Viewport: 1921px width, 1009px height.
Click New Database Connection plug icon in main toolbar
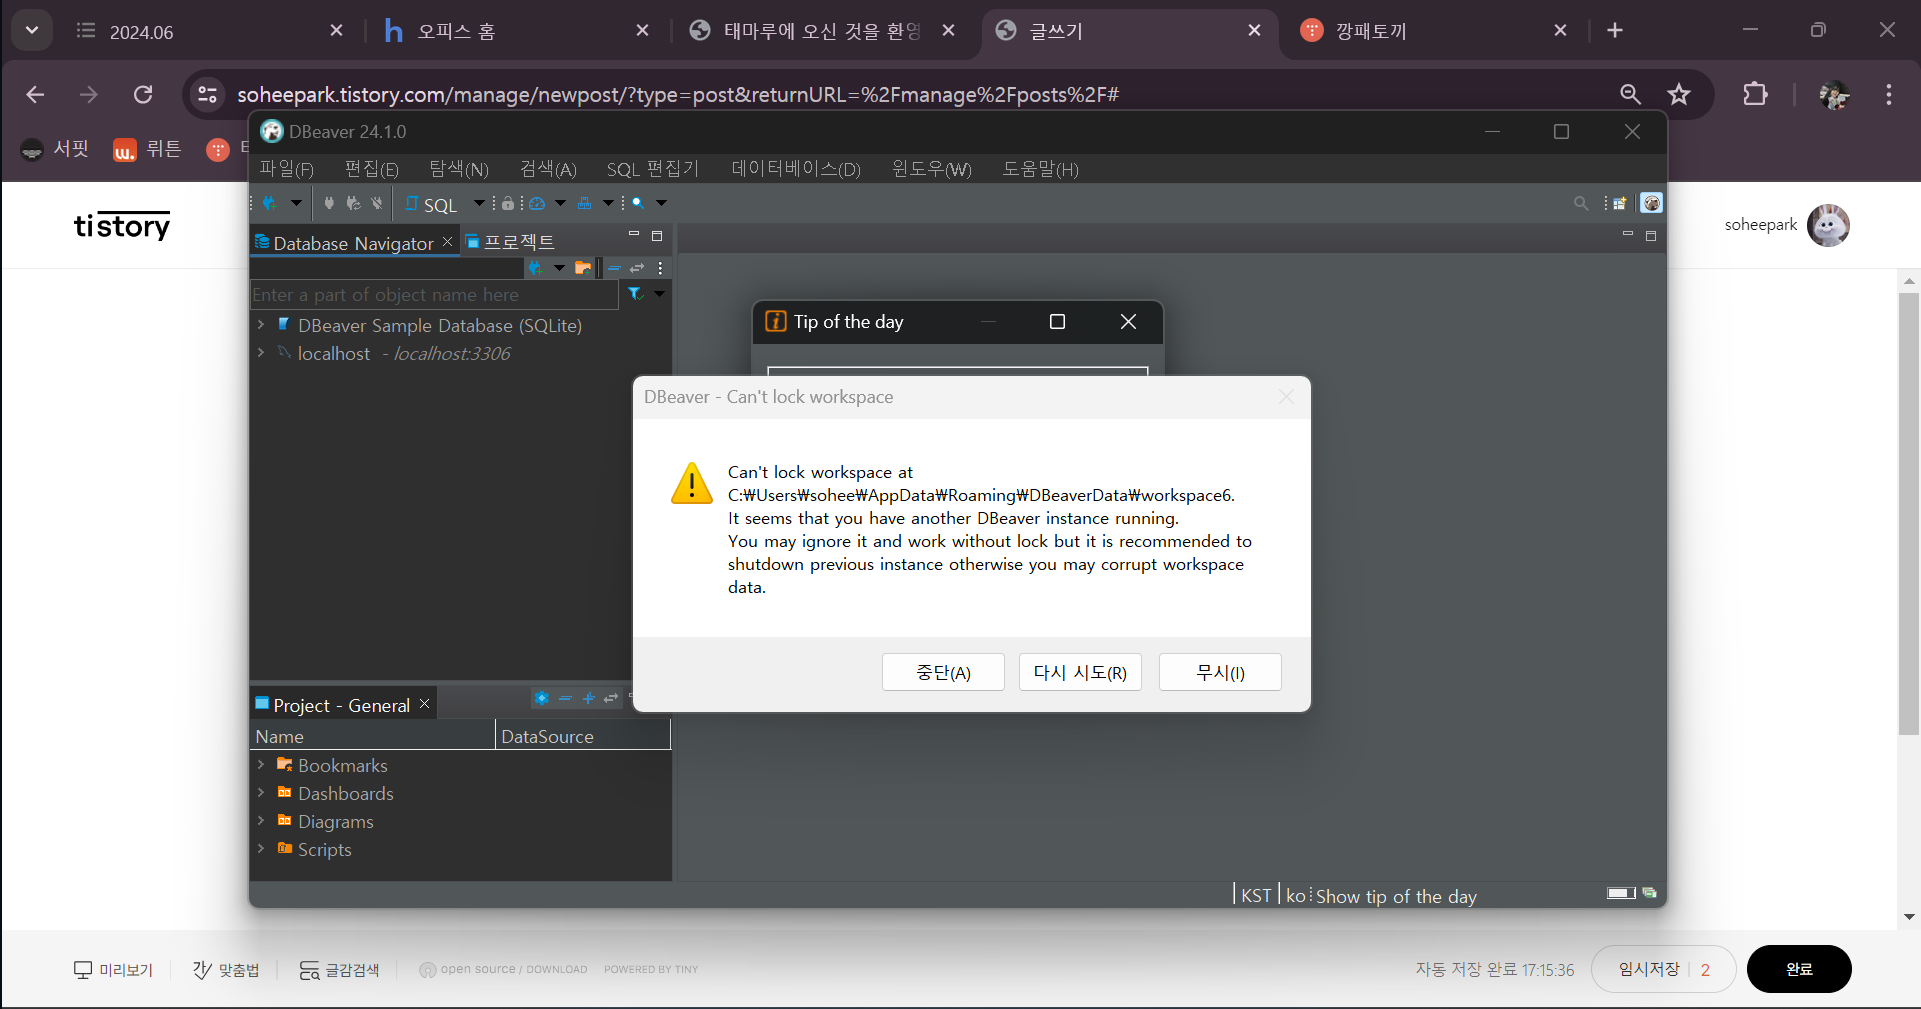coord(270,203)
